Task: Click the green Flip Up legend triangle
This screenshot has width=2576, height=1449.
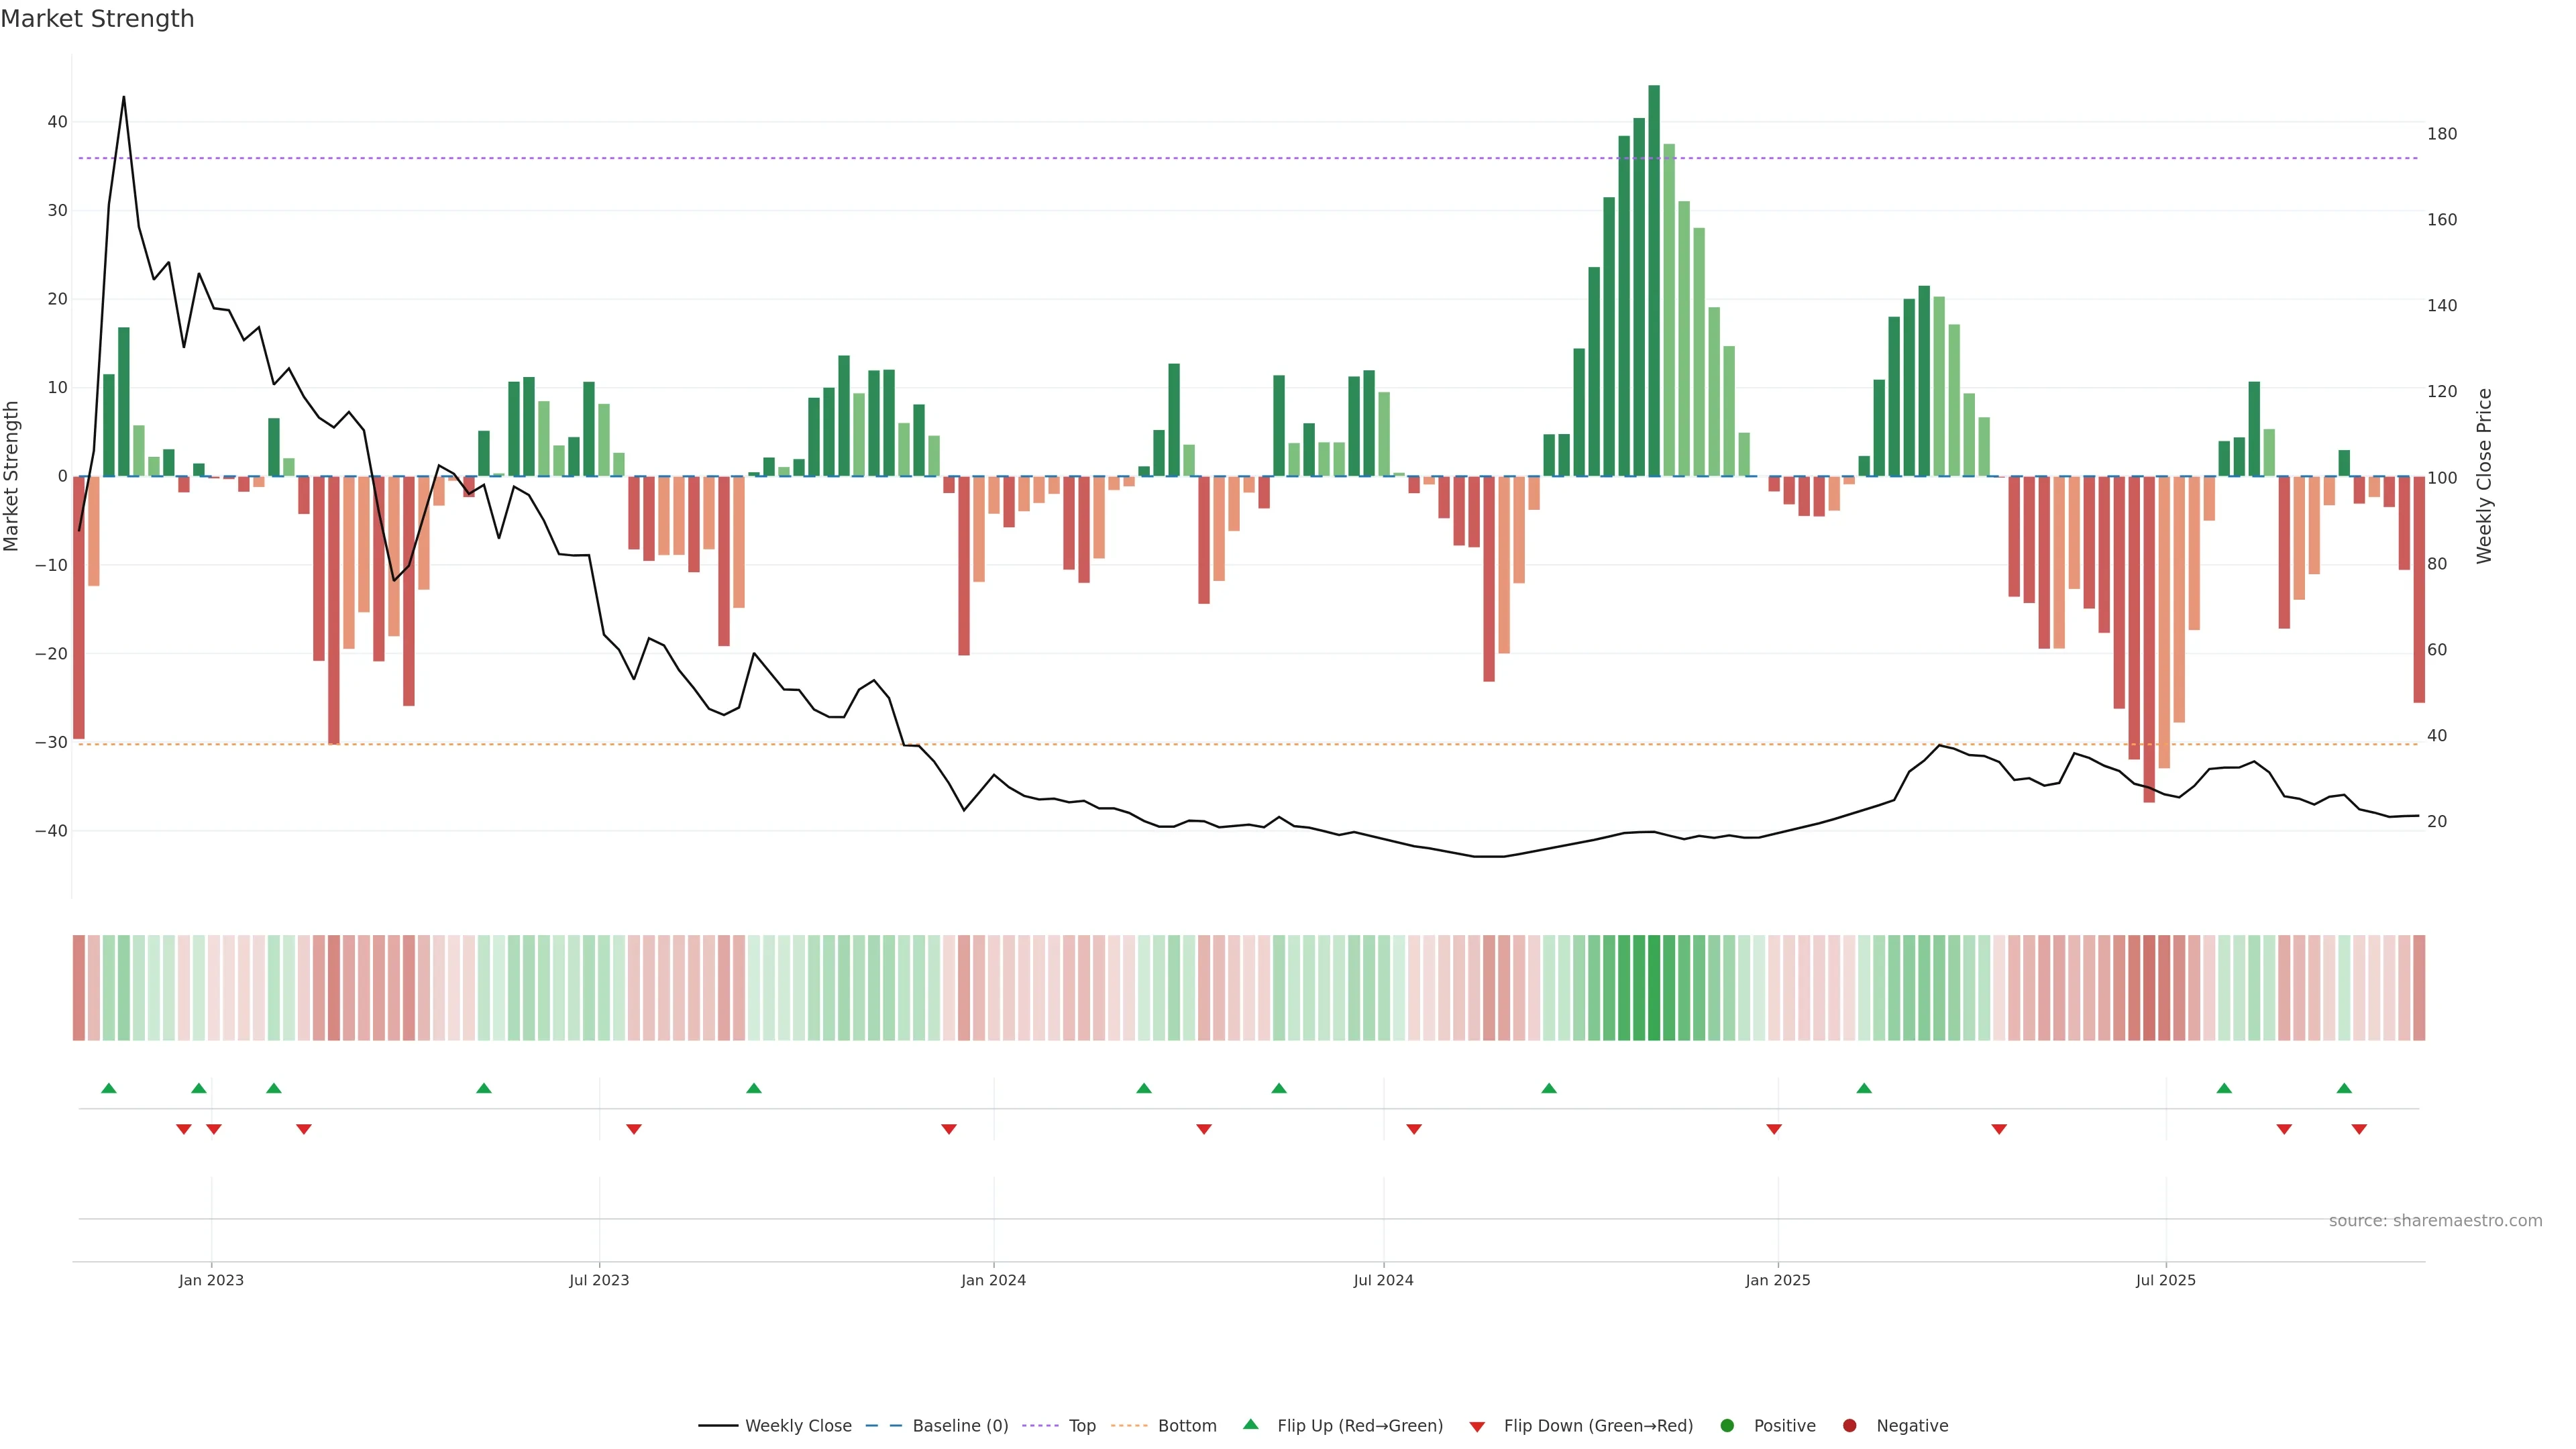Action: tap(1250, 1424)
